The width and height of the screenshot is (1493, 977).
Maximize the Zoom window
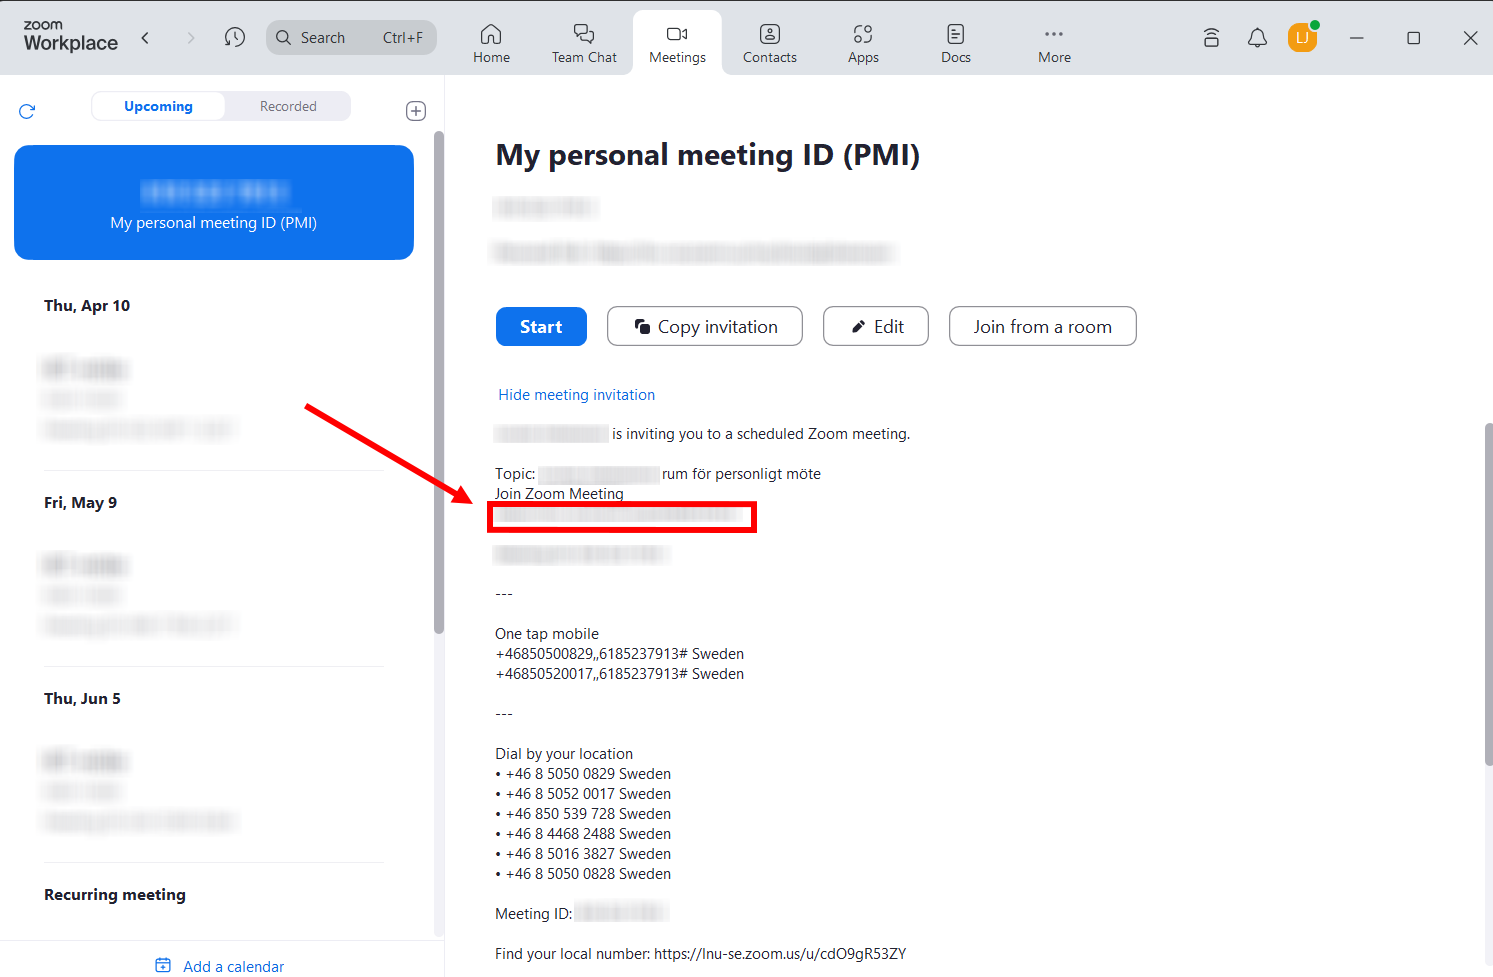pos(1413,38)
